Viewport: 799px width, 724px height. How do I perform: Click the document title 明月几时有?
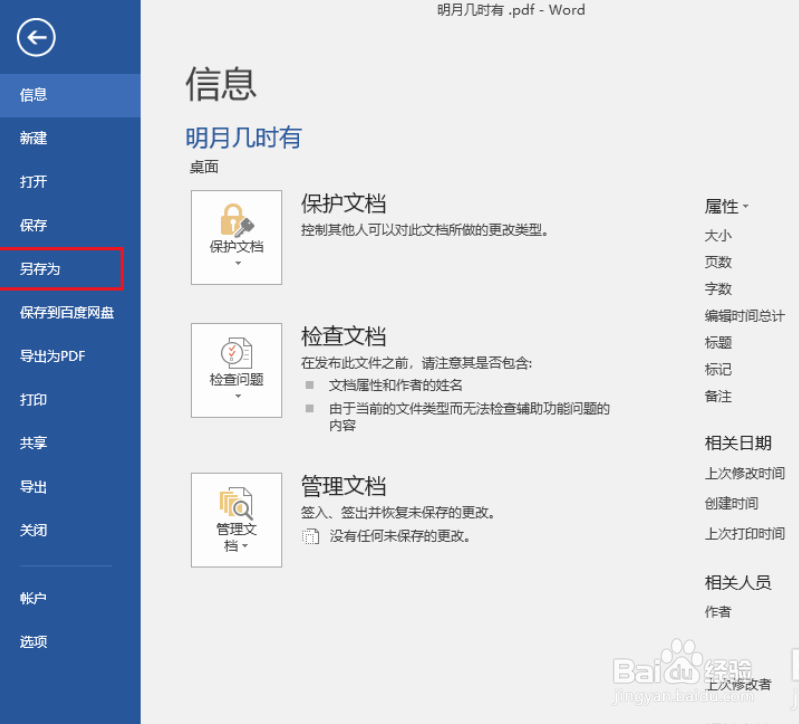pos(243,138)
